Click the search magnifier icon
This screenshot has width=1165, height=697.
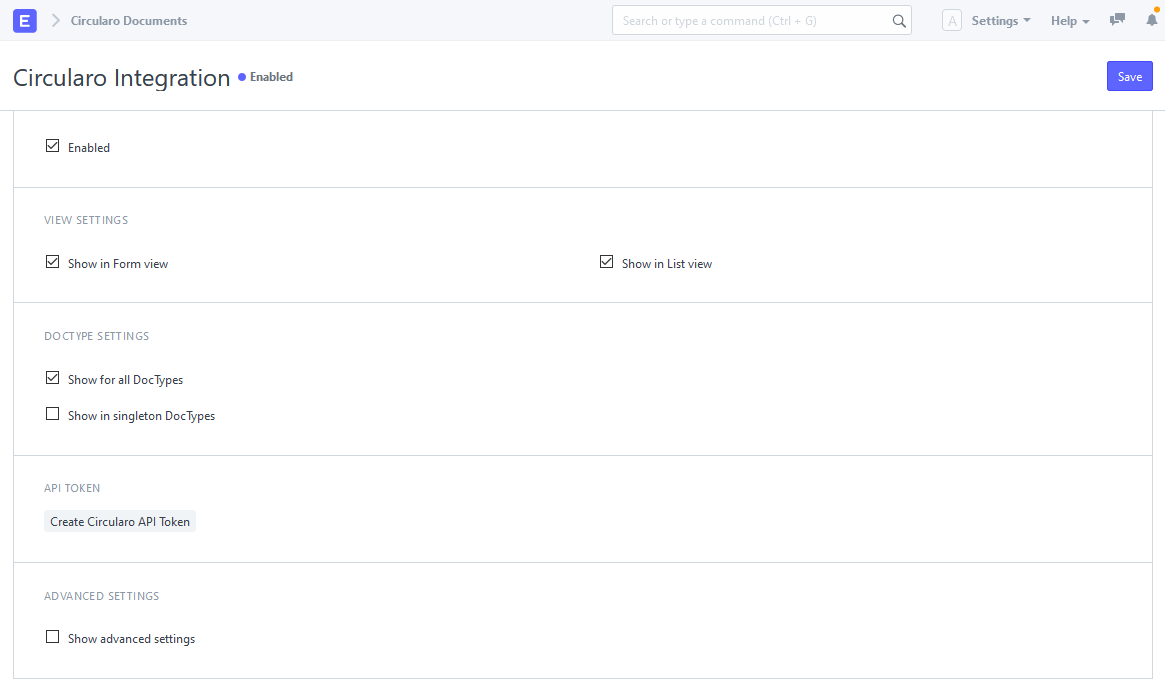pos(898,21)
